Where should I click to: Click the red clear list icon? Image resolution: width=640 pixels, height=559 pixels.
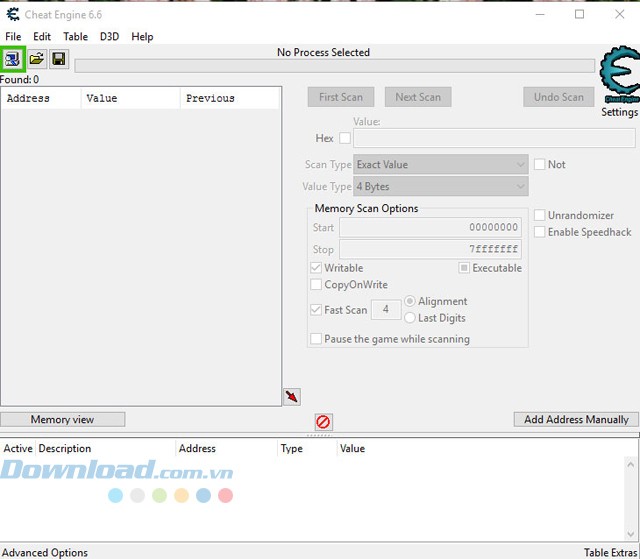coord(323,422)
